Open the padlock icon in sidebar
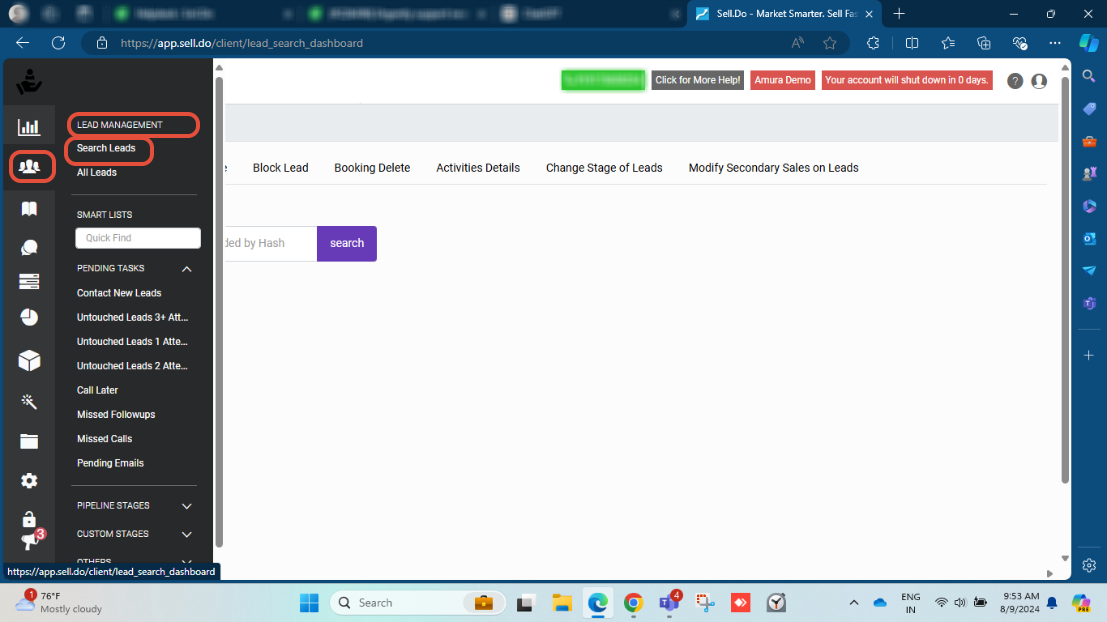The height and width of the screenshot is (622, 1107). (28, 519)
